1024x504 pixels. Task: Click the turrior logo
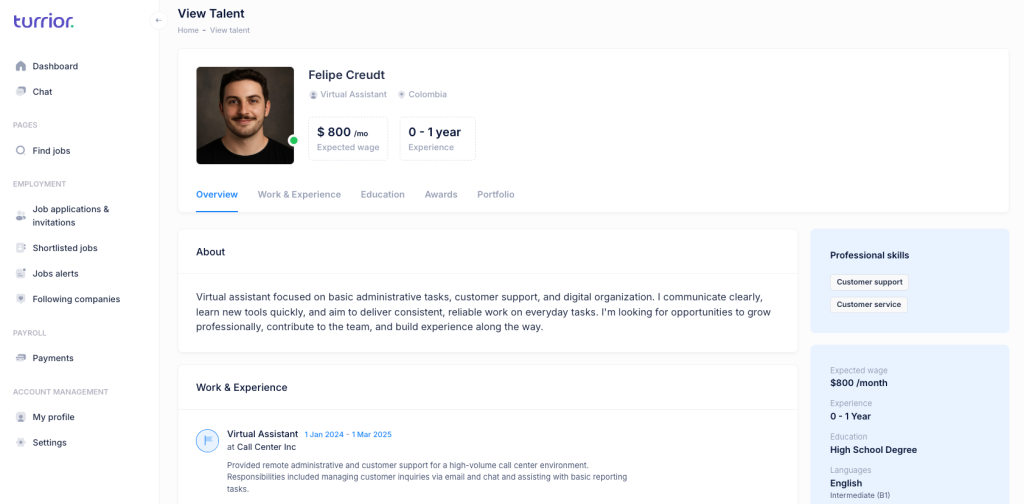44,21
